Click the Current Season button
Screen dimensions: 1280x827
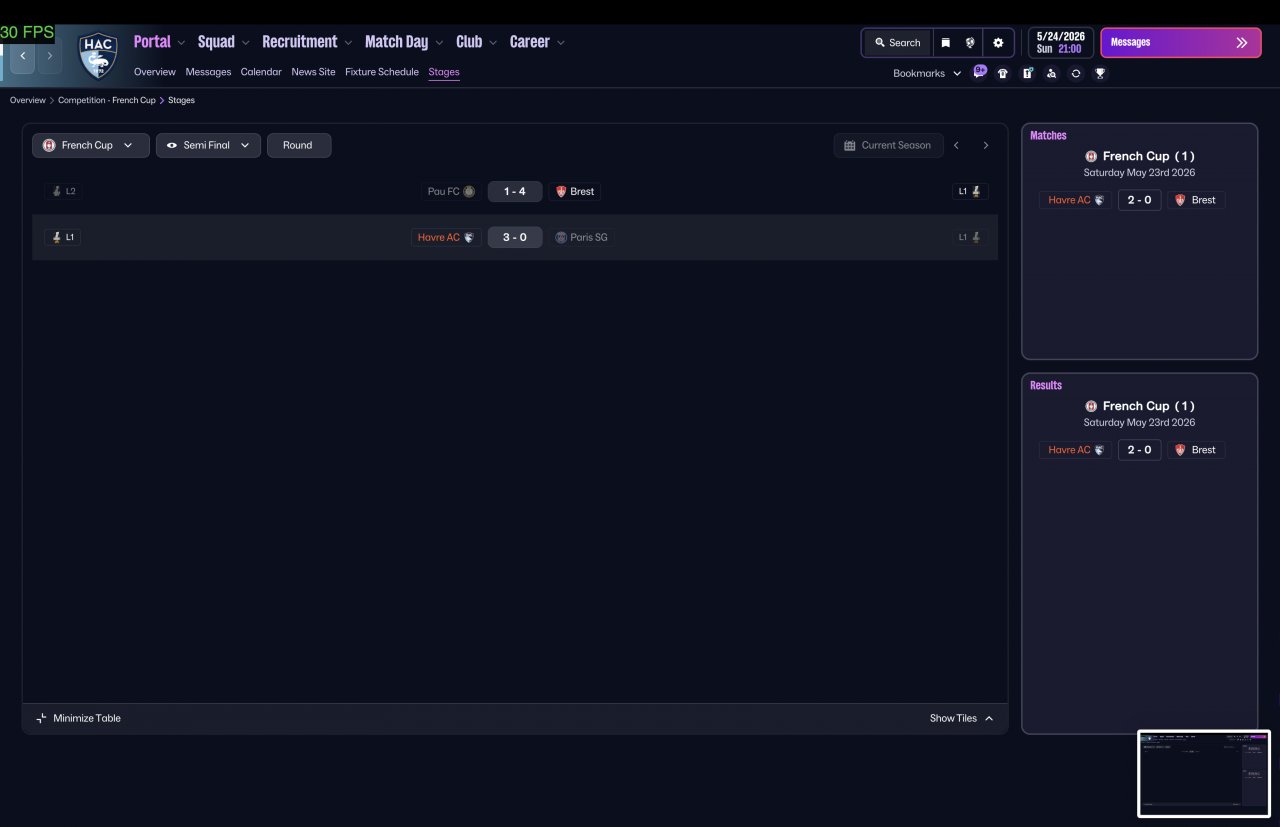888,145
